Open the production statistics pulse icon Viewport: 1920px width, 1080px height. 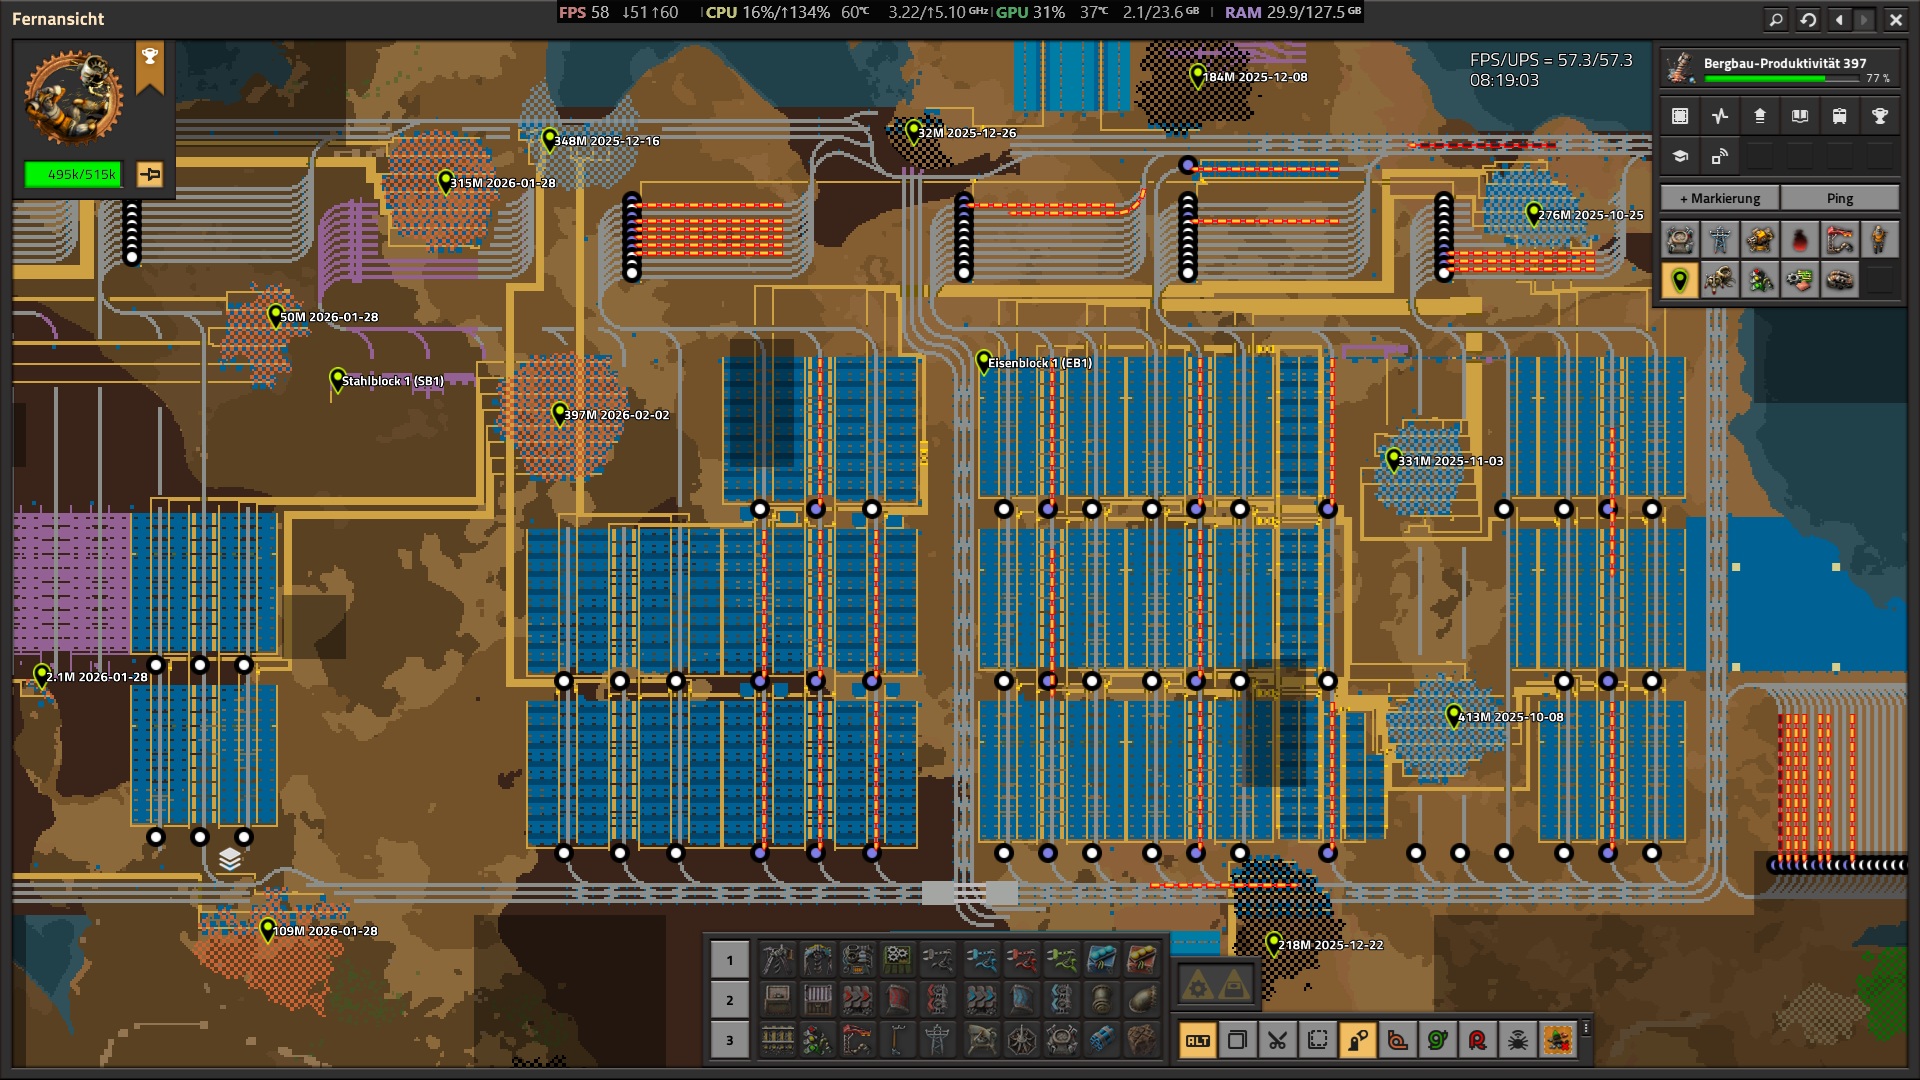tap(1719, 116)
